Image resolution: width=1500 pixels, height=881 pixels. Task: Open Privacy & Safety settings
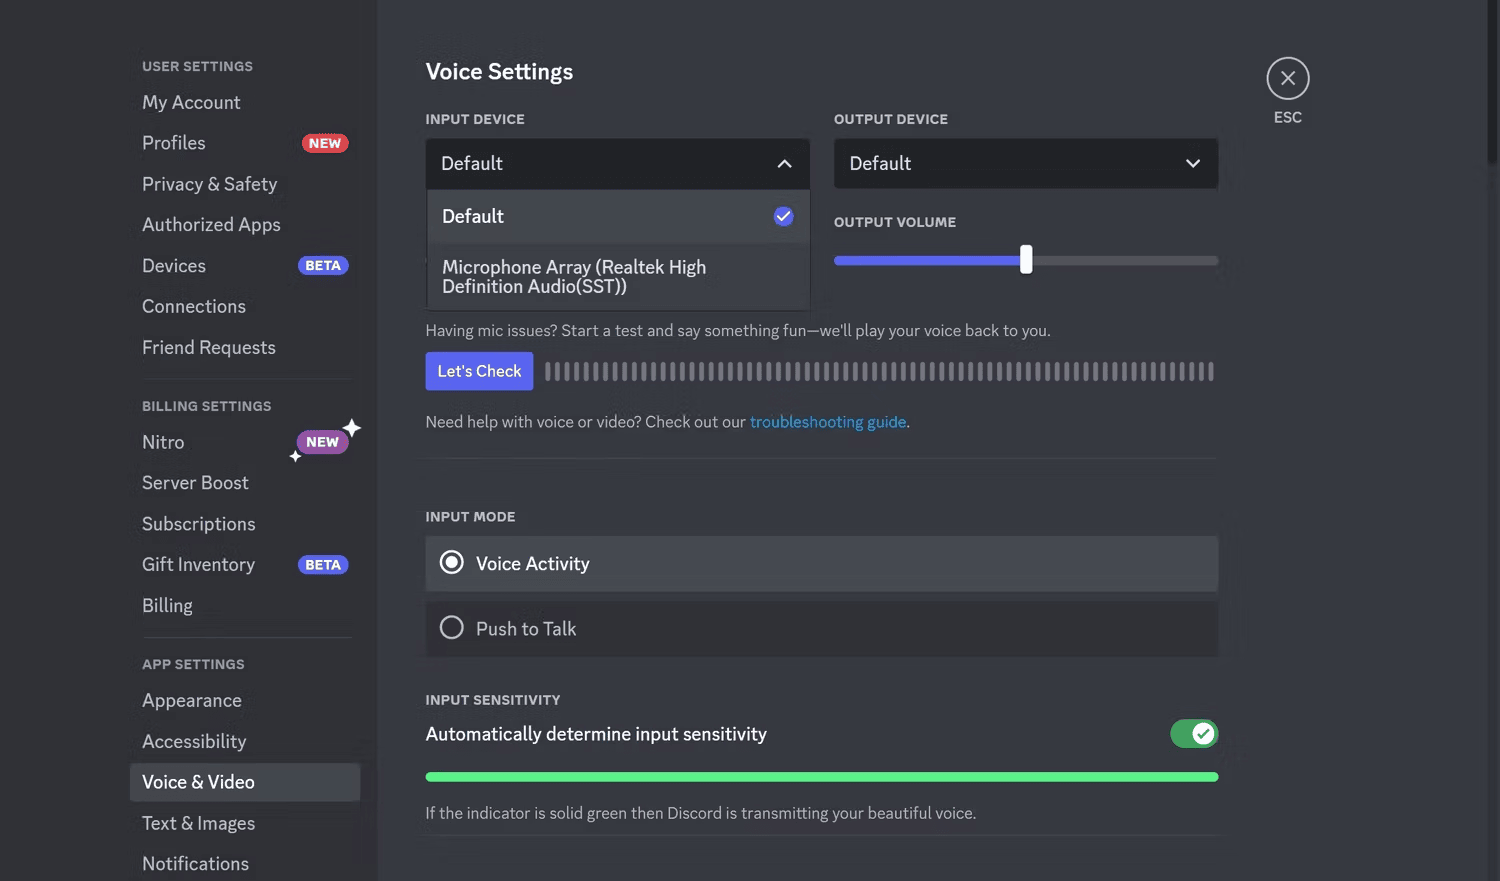[209, 184]
